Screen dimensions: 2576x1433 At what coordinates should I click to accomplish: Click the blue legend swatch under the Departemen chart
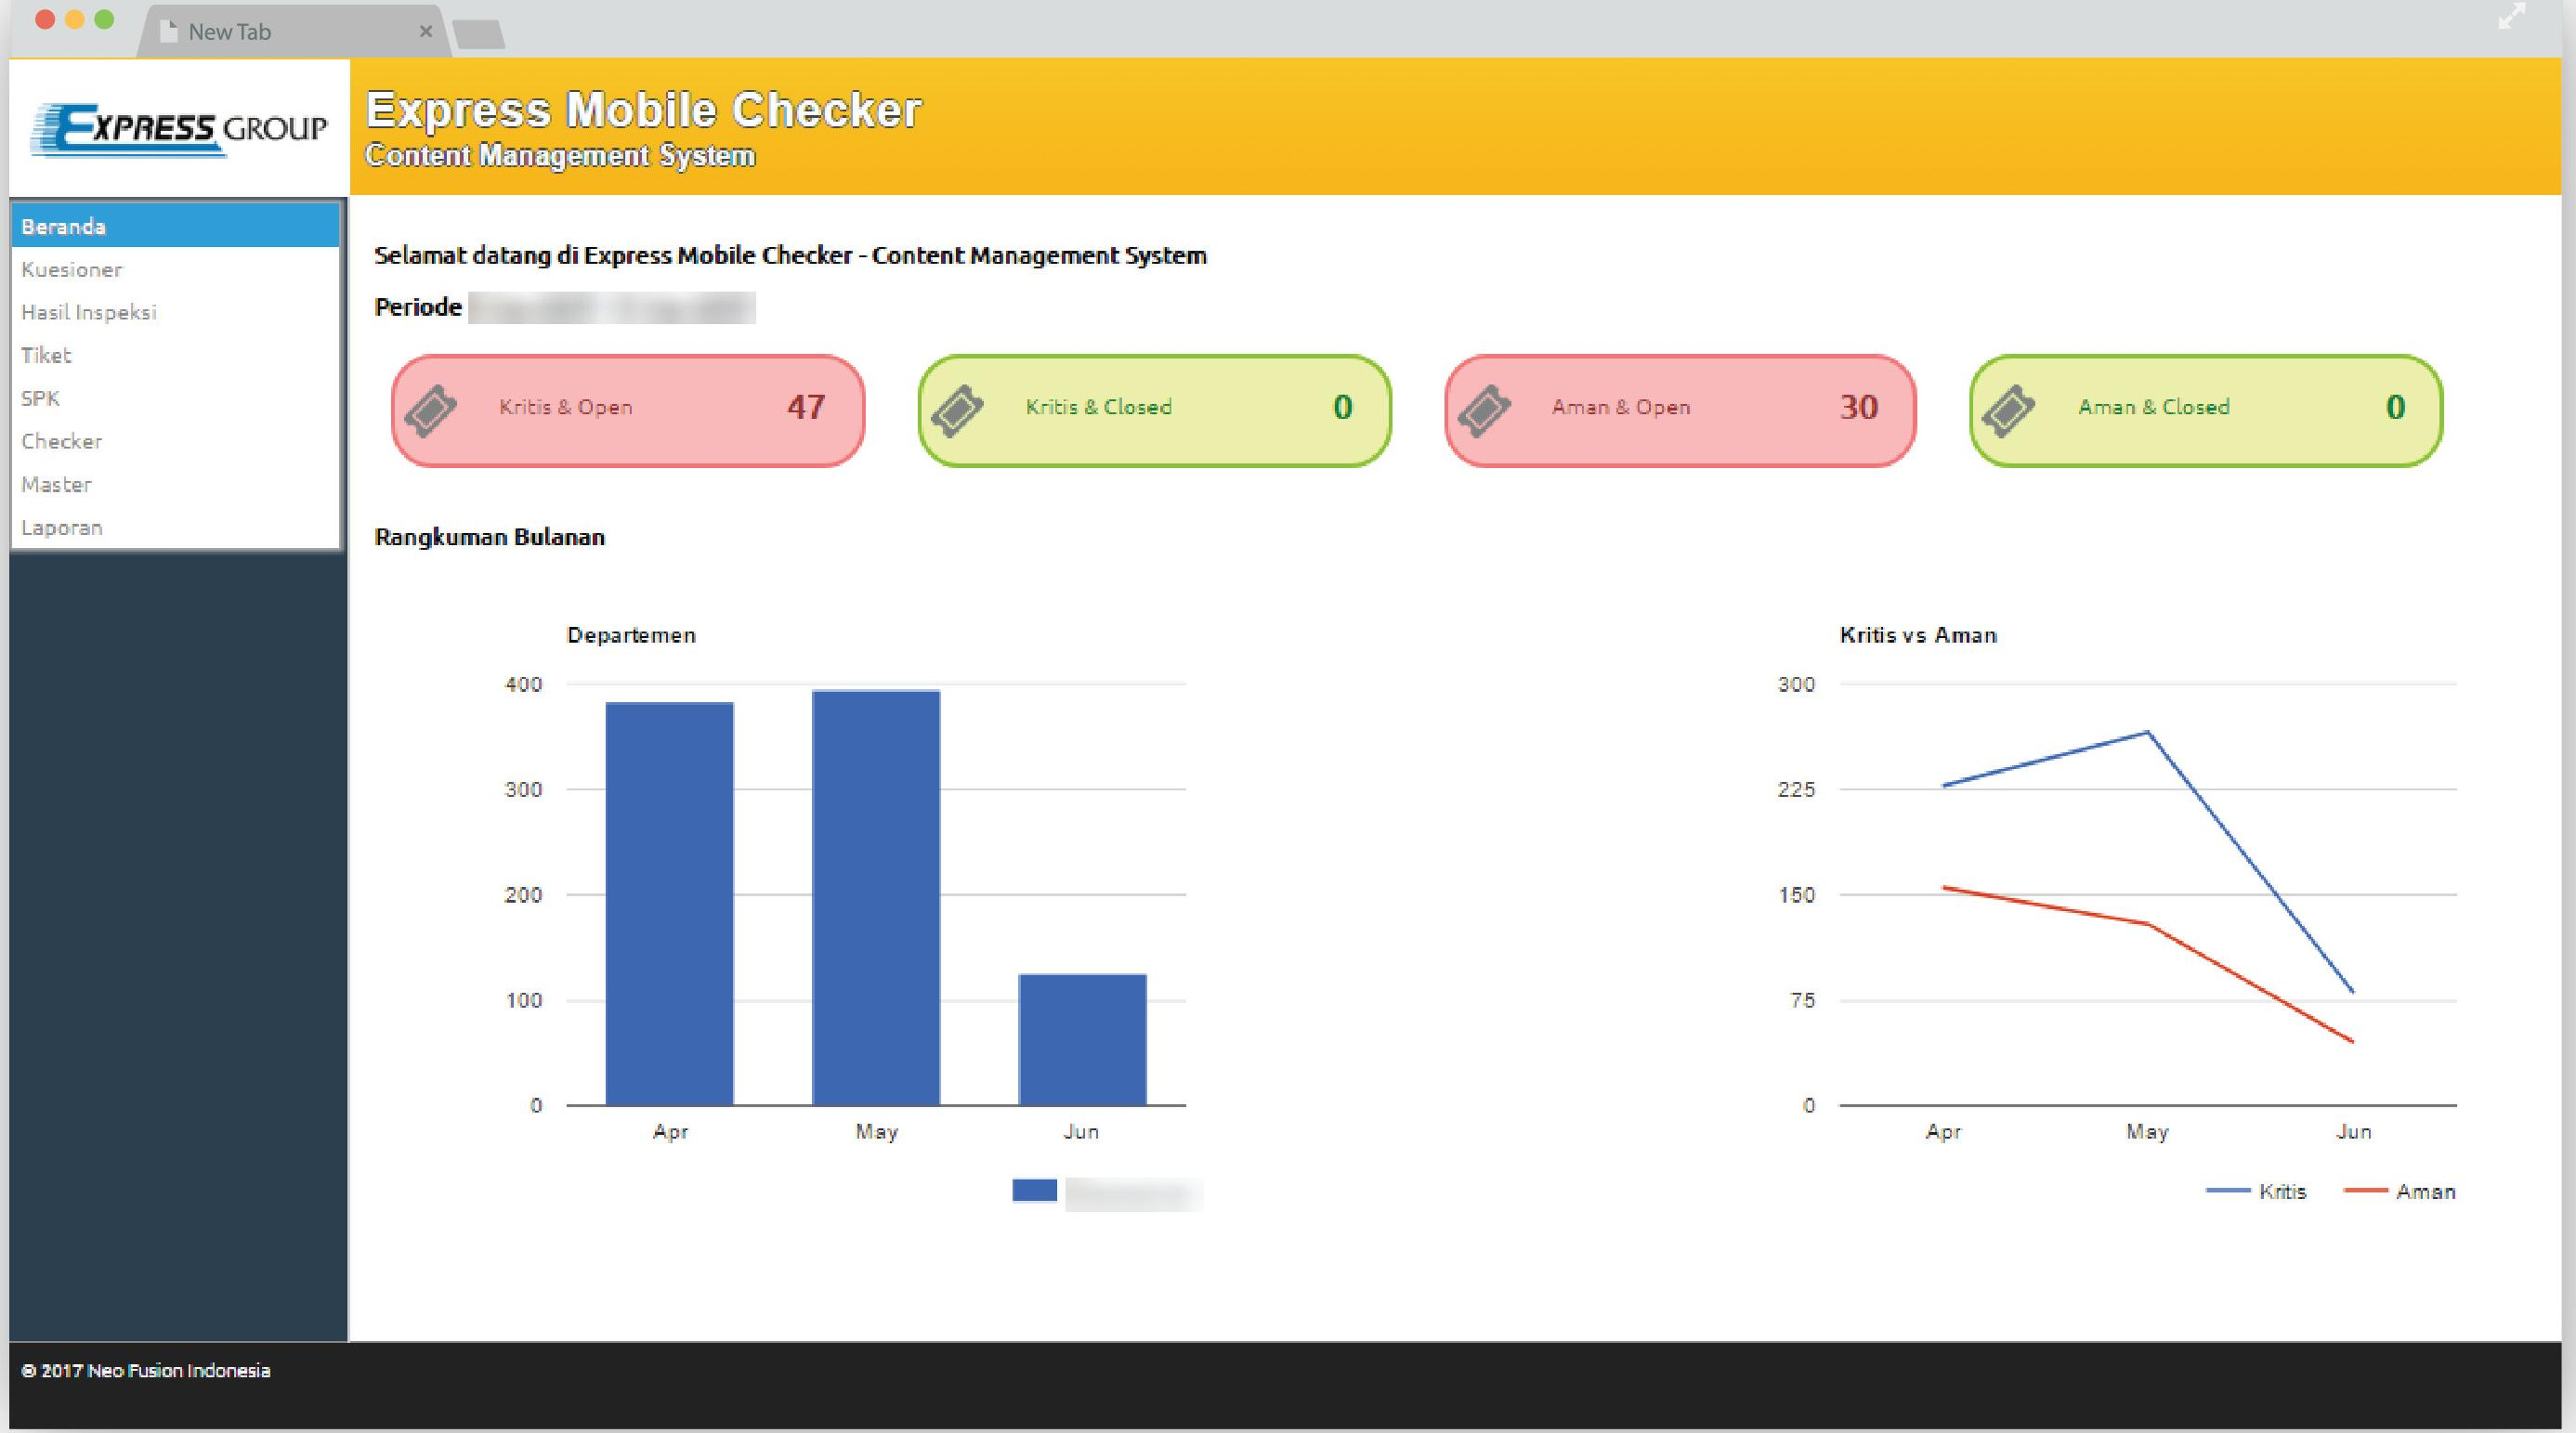pyautogui.click(x=1035, y=1190)
